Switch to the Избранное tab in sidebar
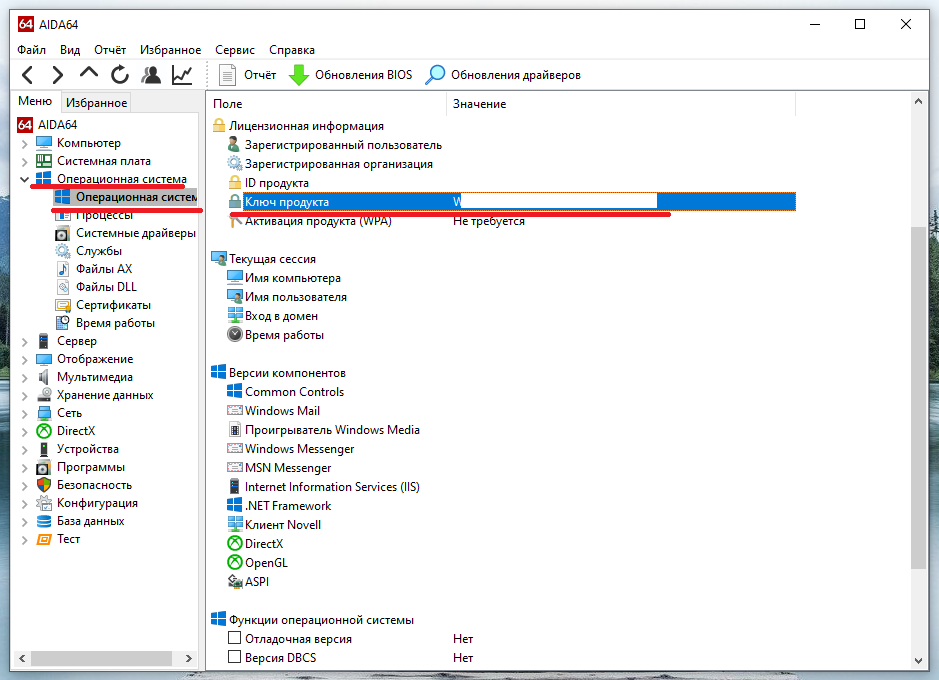Image resolution: width=939 pixels, height=680 pixels. 96,103
